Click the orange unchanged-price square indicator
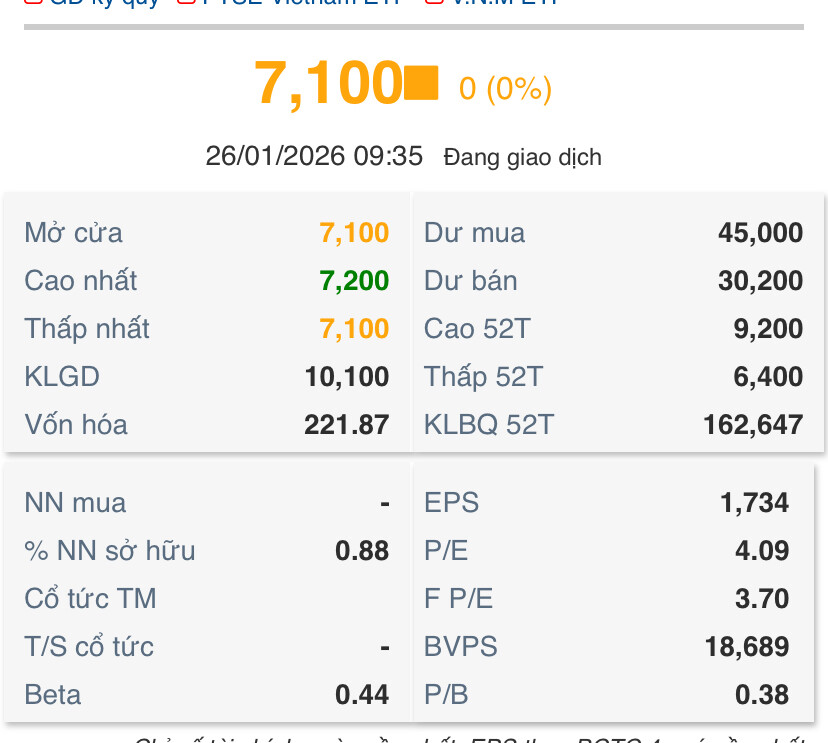Screen dimensions: 828x743 point(421,83)
